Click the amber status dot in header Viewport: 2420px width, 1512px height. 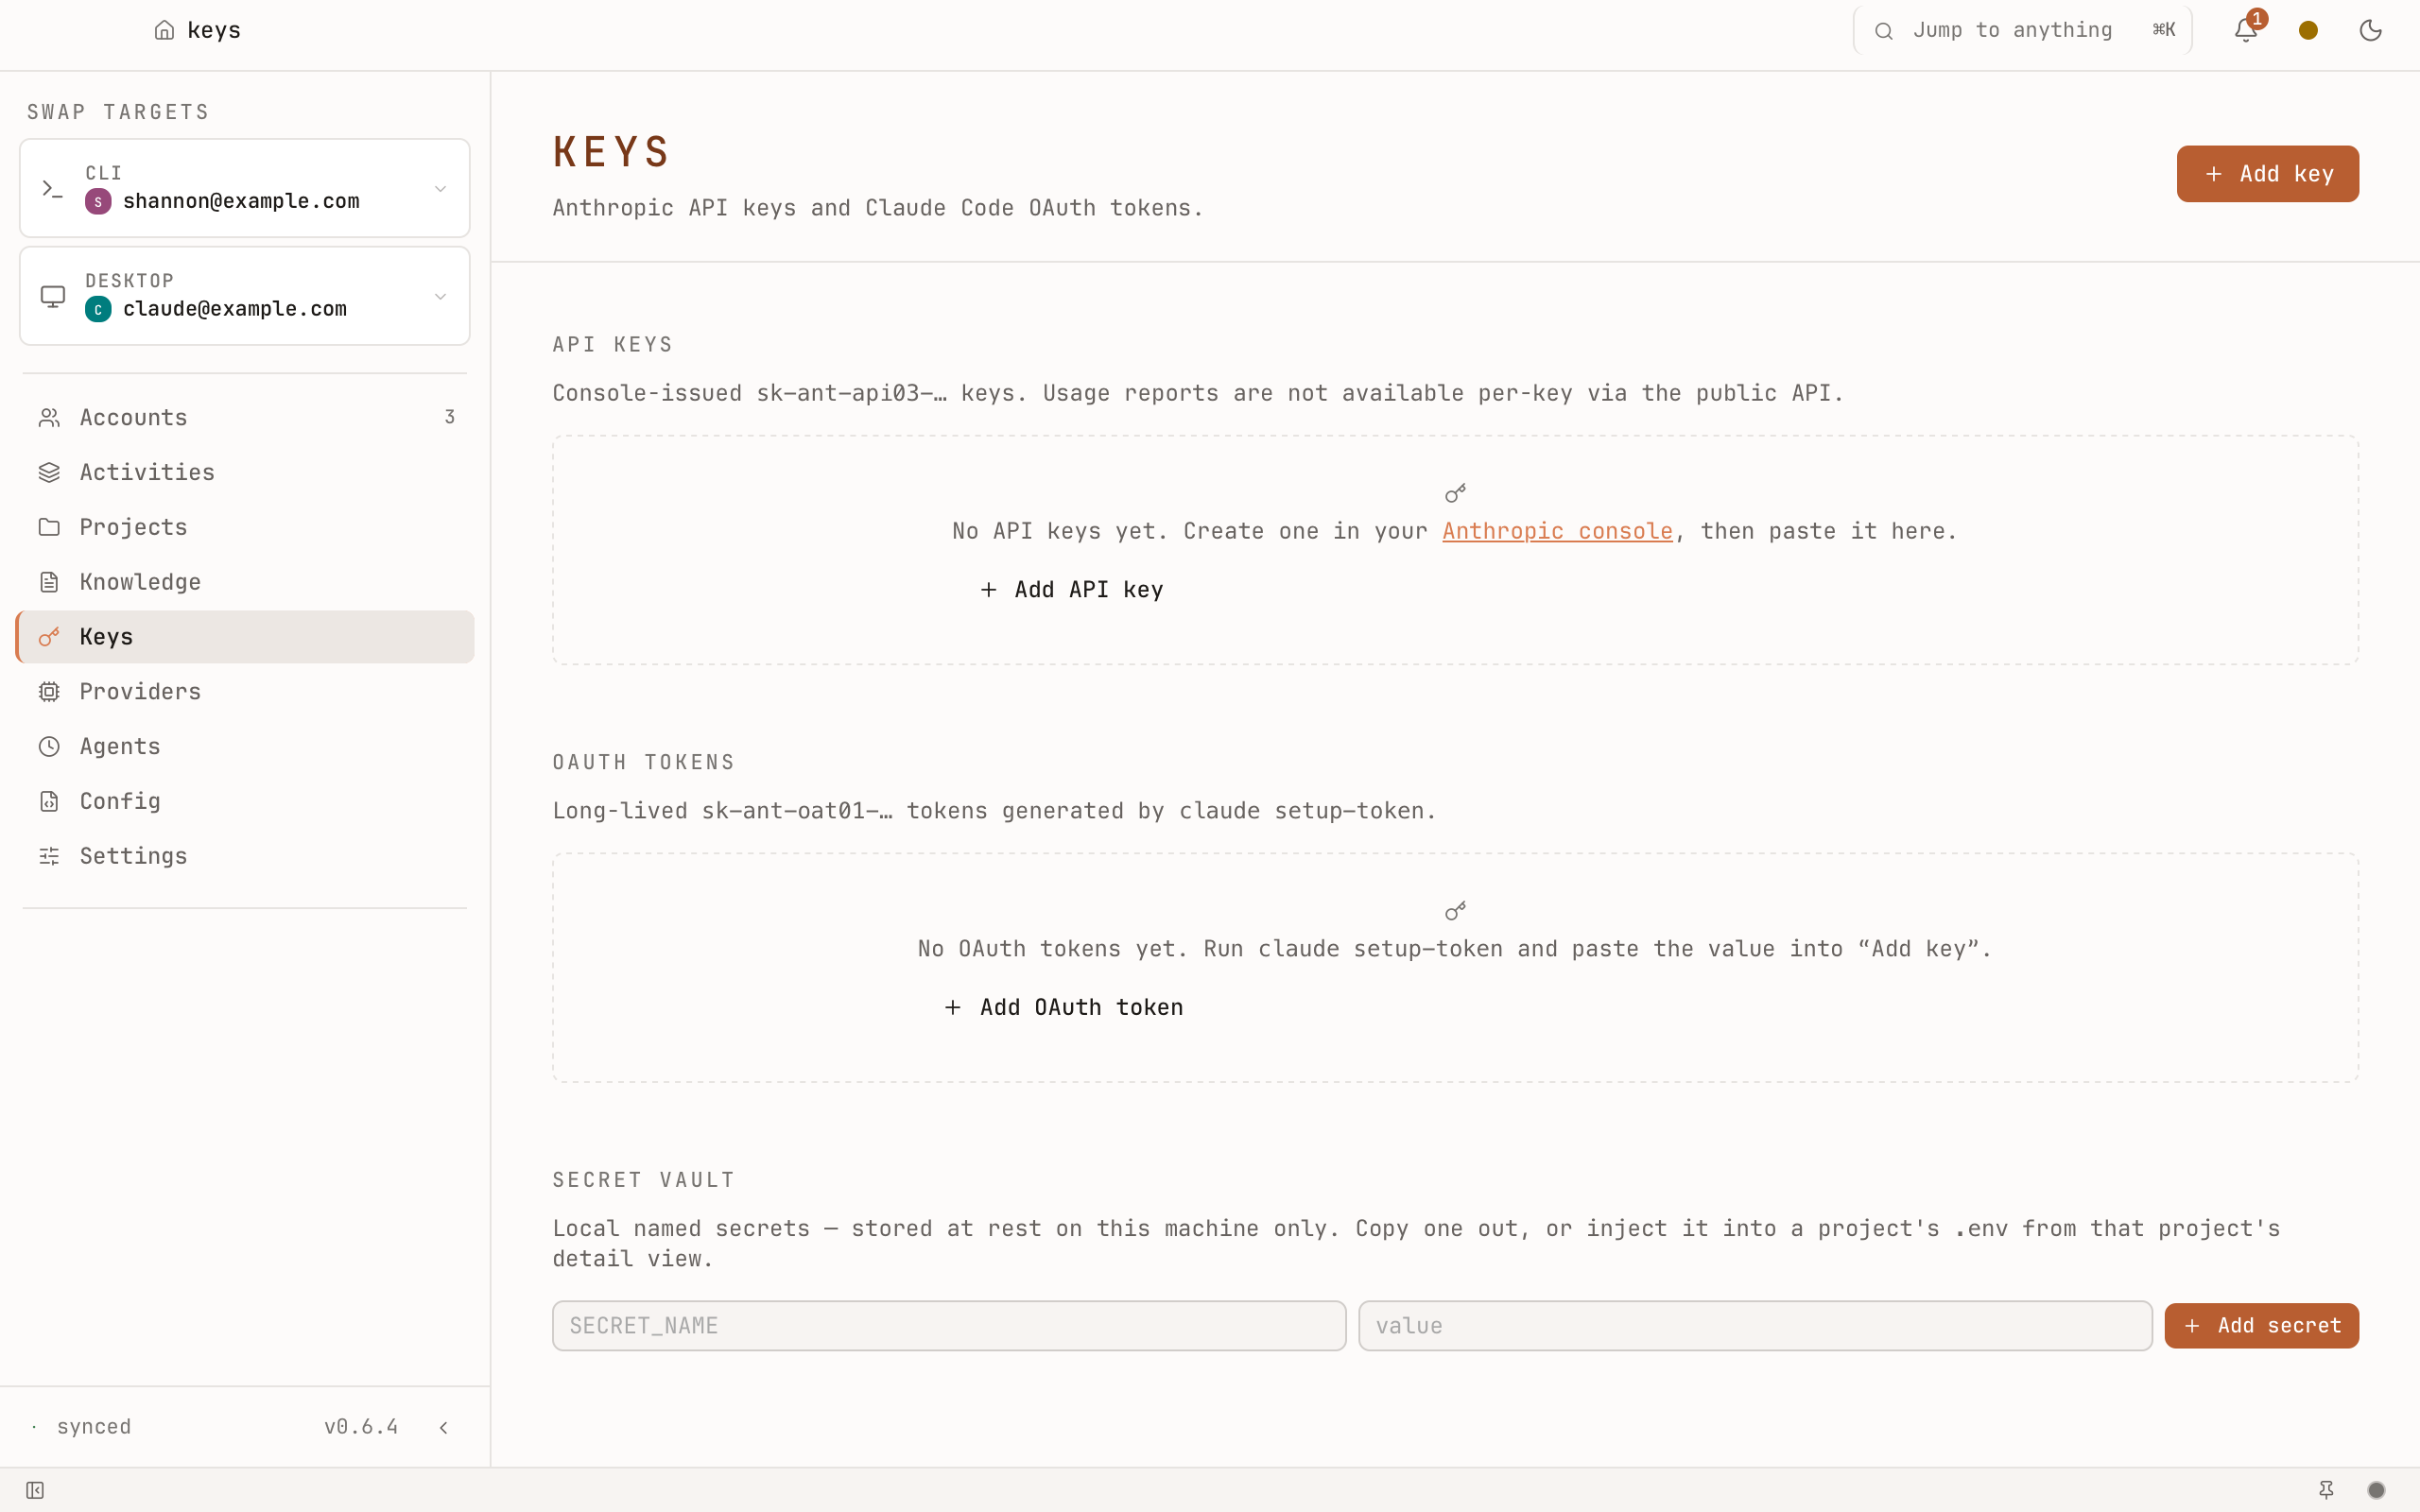(x=2308, y=30)
